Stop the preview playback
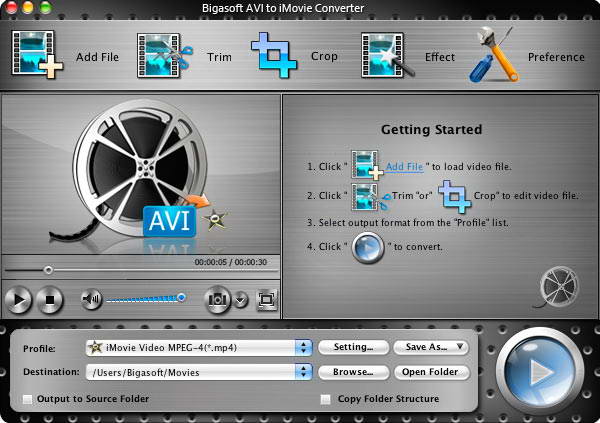The width and height of the screenshot is (600, 423). pos(49,300)
